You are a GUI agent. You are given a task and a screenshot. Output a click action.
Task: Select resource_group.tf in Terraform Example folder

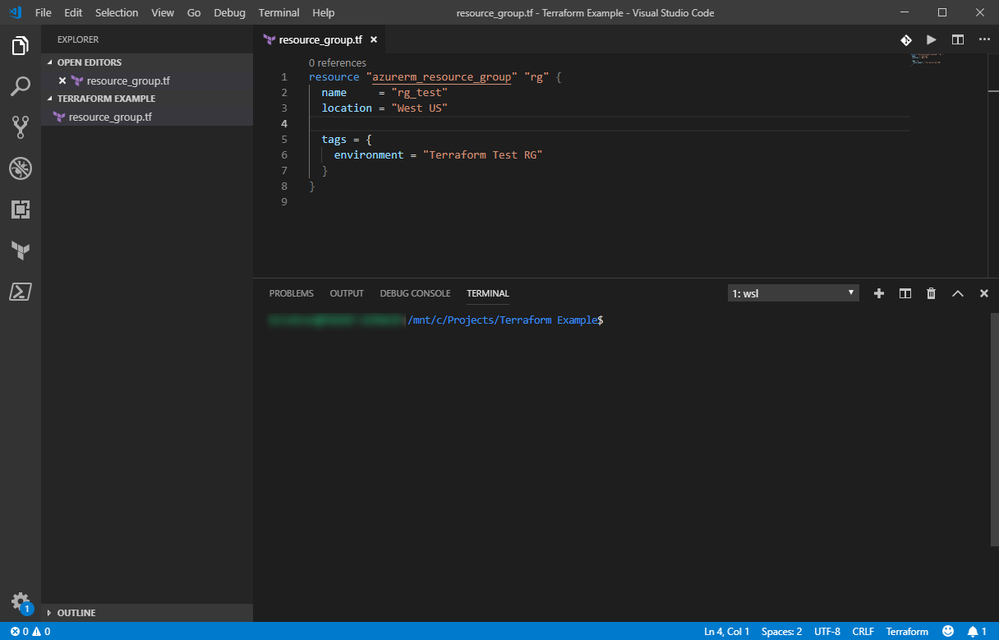tap(110, 117)
